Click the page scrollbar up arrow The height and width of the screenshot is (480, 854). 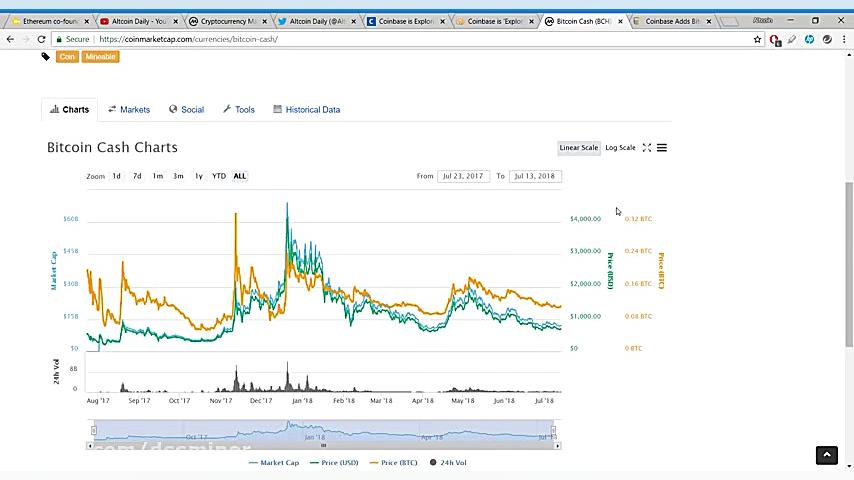pos(849,54)
